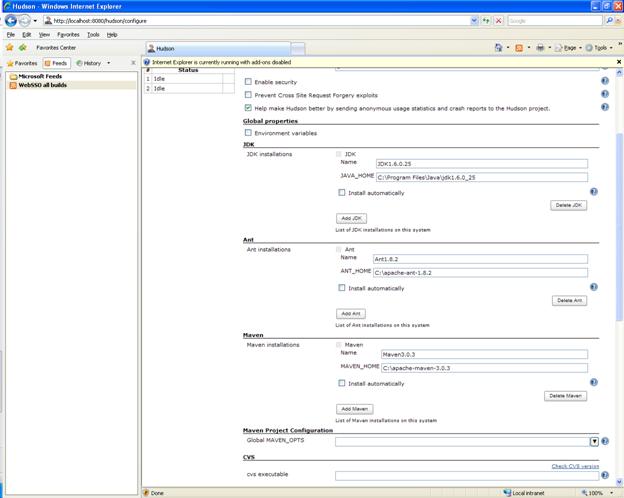Click the Check CVS version link
Image resolution: width=624 pixels, height=498 pixels.
(x=575, y=466)
